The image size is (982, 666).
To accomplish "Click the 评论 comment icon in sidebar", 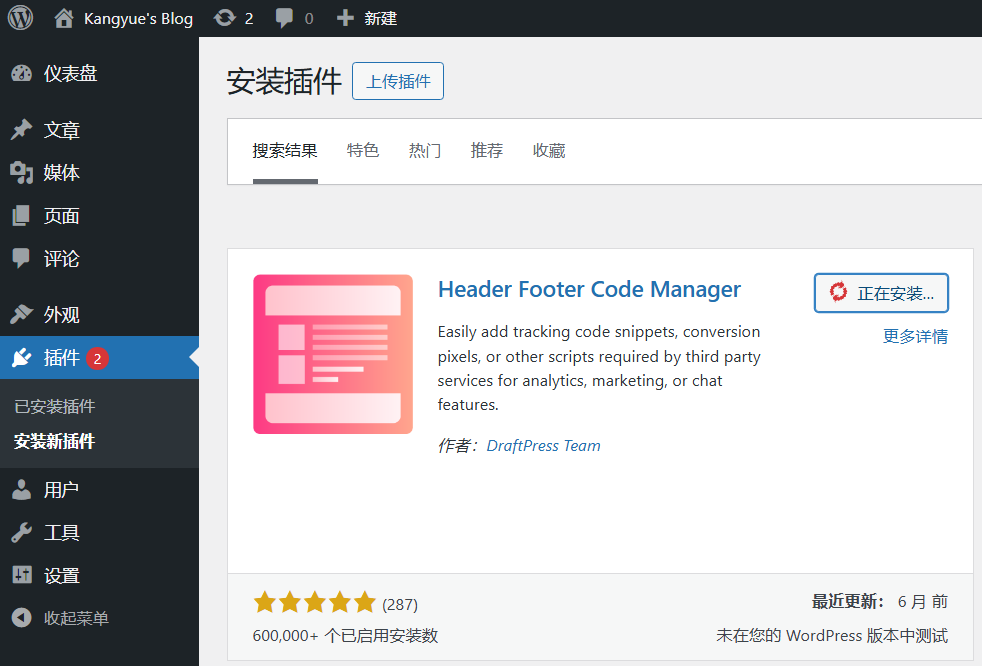I will coord(21,258).
